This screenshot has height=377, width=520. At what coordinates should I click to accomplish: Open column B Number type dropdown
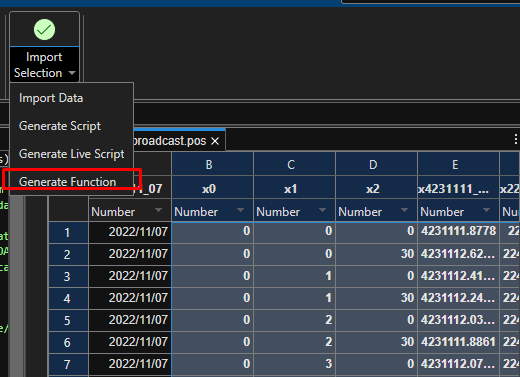pos(240,210)
